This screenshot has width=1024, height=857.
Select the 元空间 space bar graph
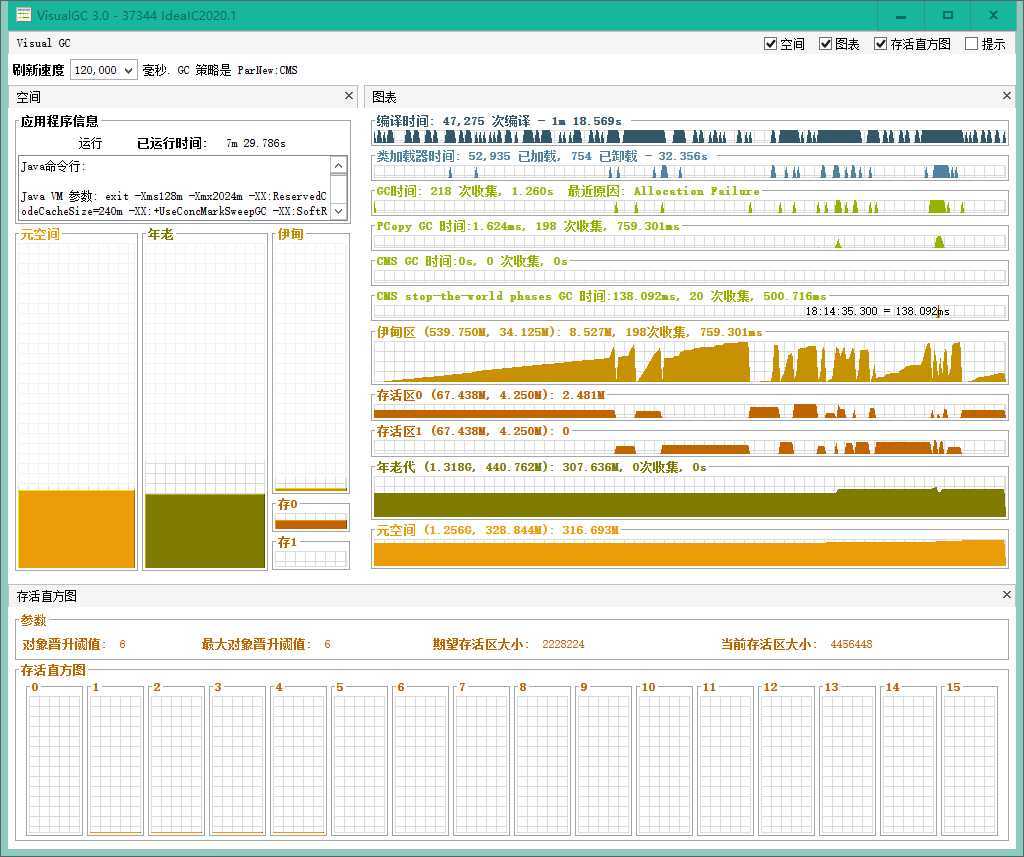pos(76,405)
